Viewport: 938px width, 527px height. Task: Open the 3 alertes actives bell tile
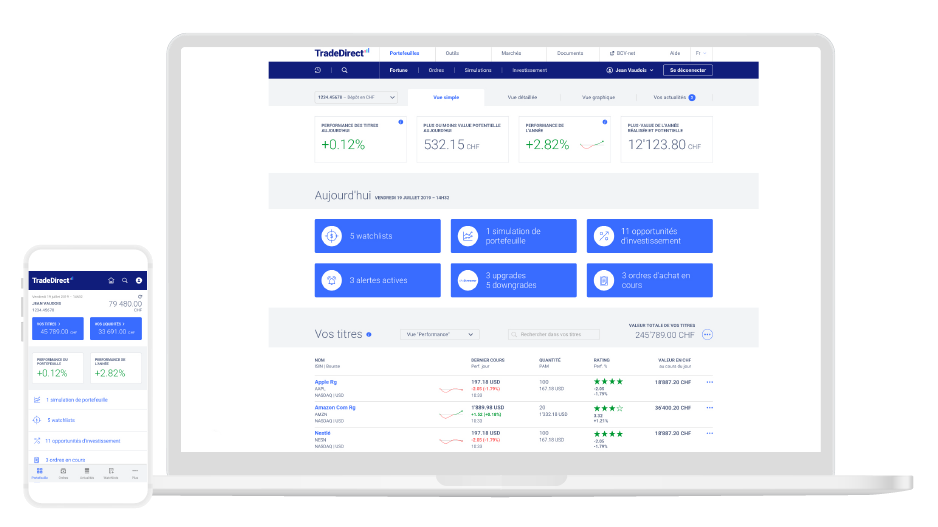[x=377, y=280]
